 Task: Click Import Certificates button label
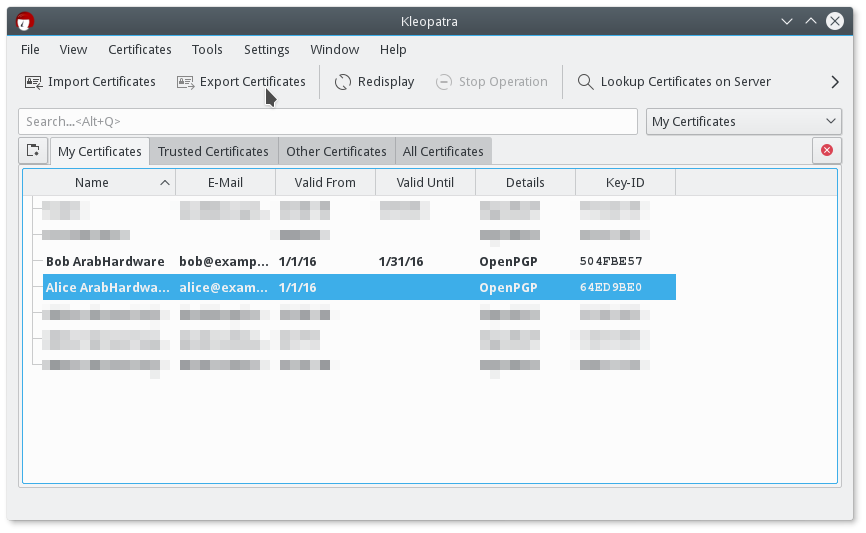(102, 82)
